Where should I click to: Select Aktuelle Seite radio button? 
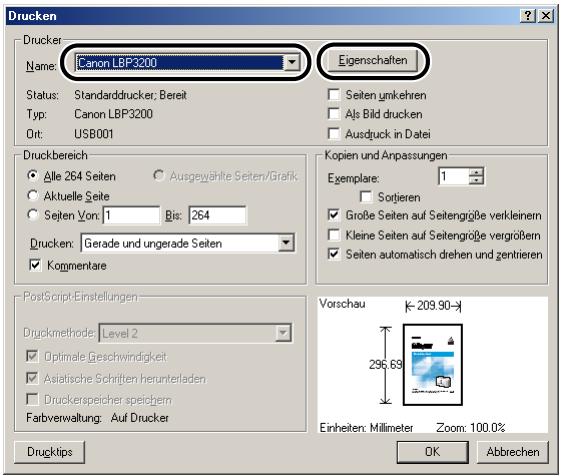tap(33, 196)
